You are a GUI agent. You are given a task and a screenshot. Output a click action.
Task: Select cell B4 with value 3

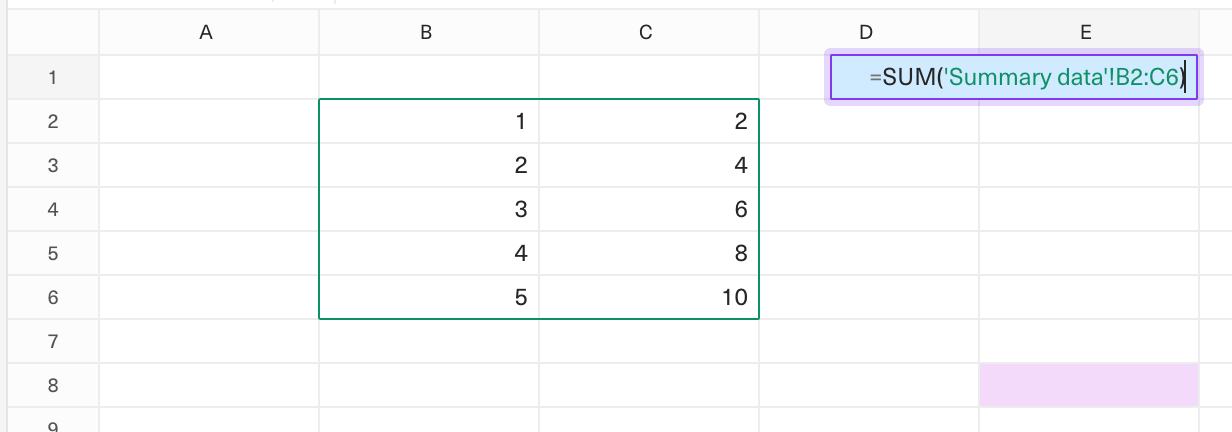(x=429, y=209)
